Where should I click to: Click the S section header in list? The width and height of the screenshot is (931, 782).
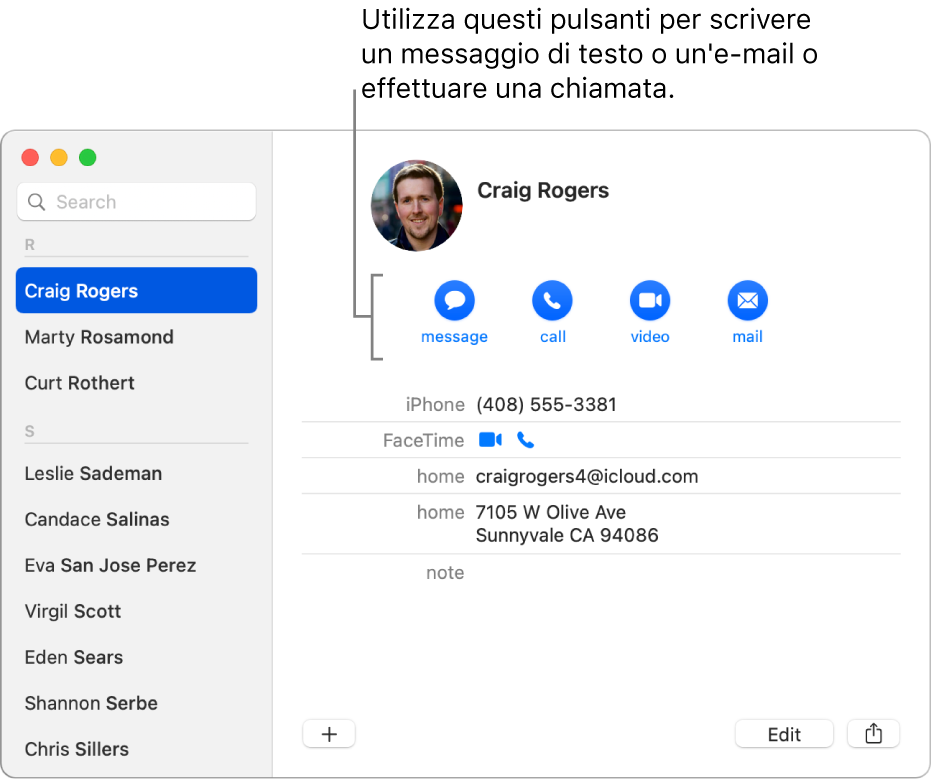click(30, 431)
